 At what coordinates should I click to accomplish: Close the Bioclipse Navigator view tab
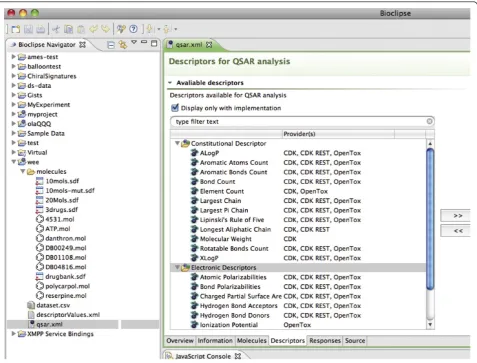point(82,45)
